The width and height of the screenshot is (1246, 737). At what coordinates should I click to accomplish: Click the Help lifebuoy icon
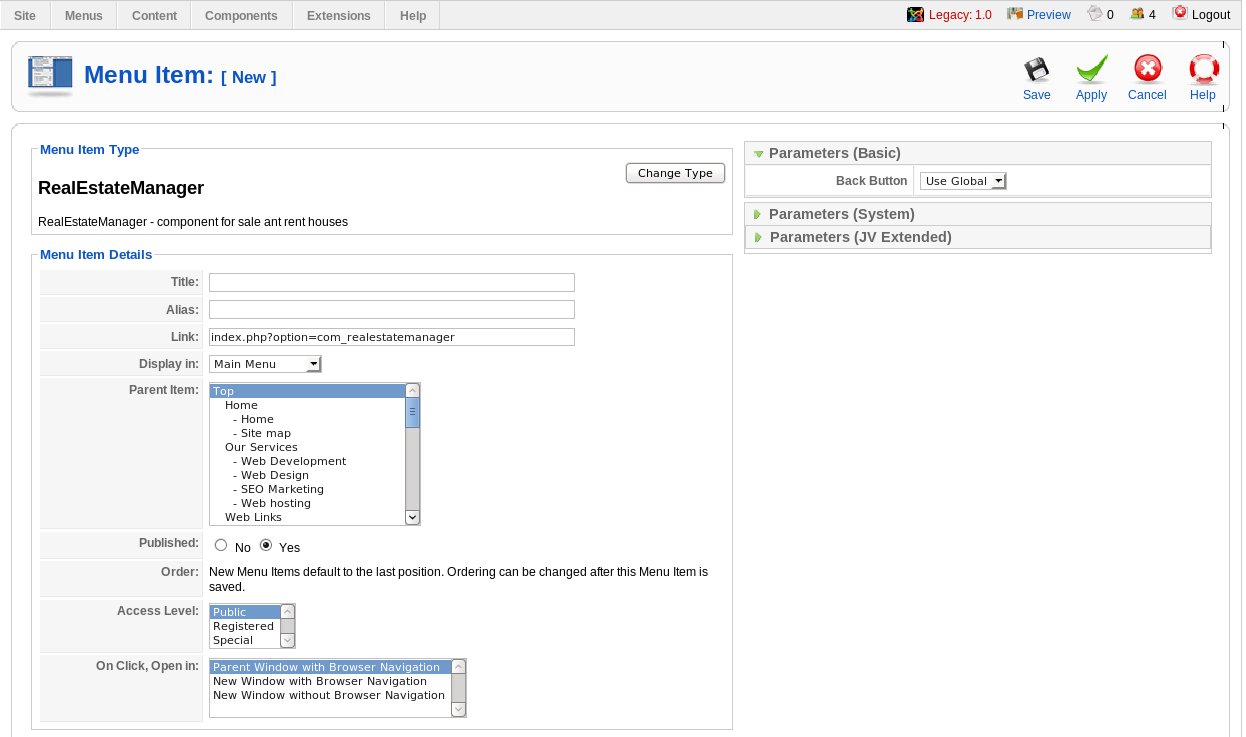point(1203,70)
